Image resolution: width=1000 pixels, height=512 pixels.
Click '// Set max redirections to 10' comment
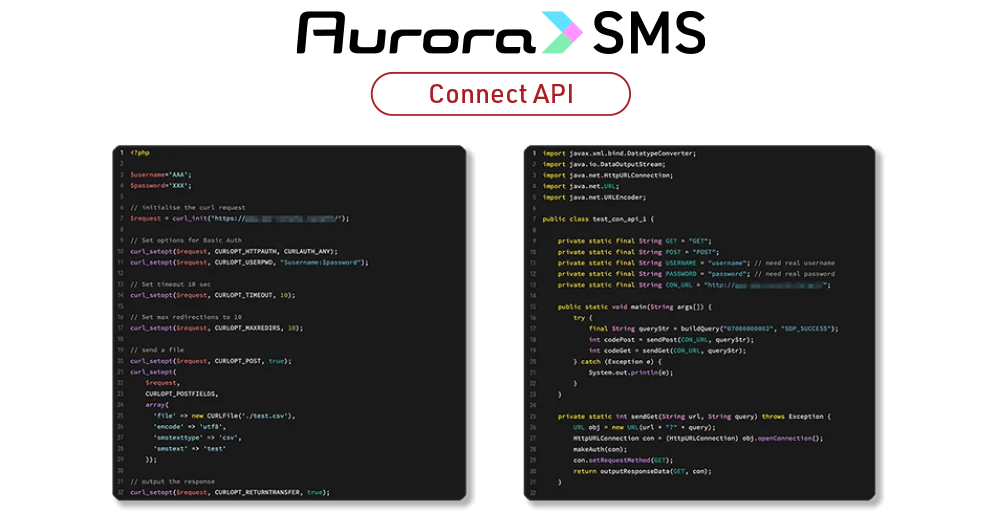pos(186,317)
